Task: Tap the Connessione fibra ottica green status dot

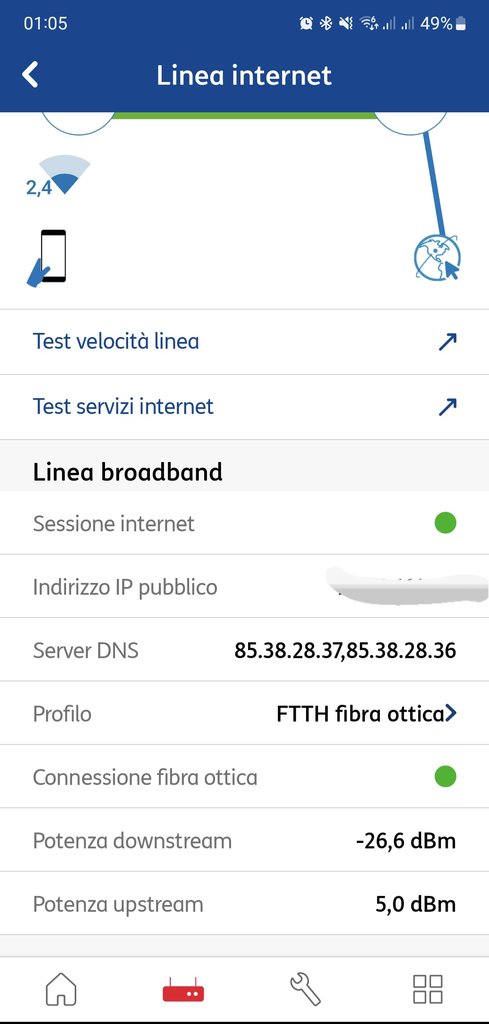Action: tap(445, 776)
